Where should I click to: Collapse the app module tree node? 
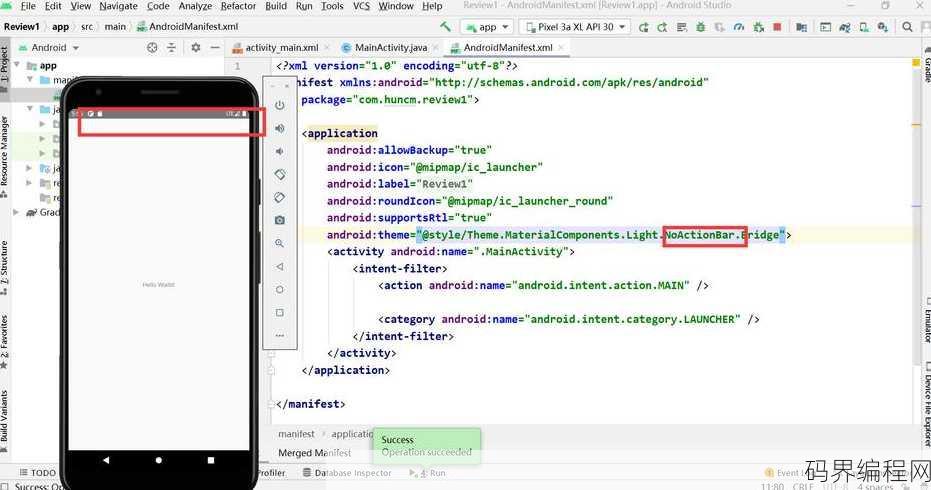tap(17, 65)
